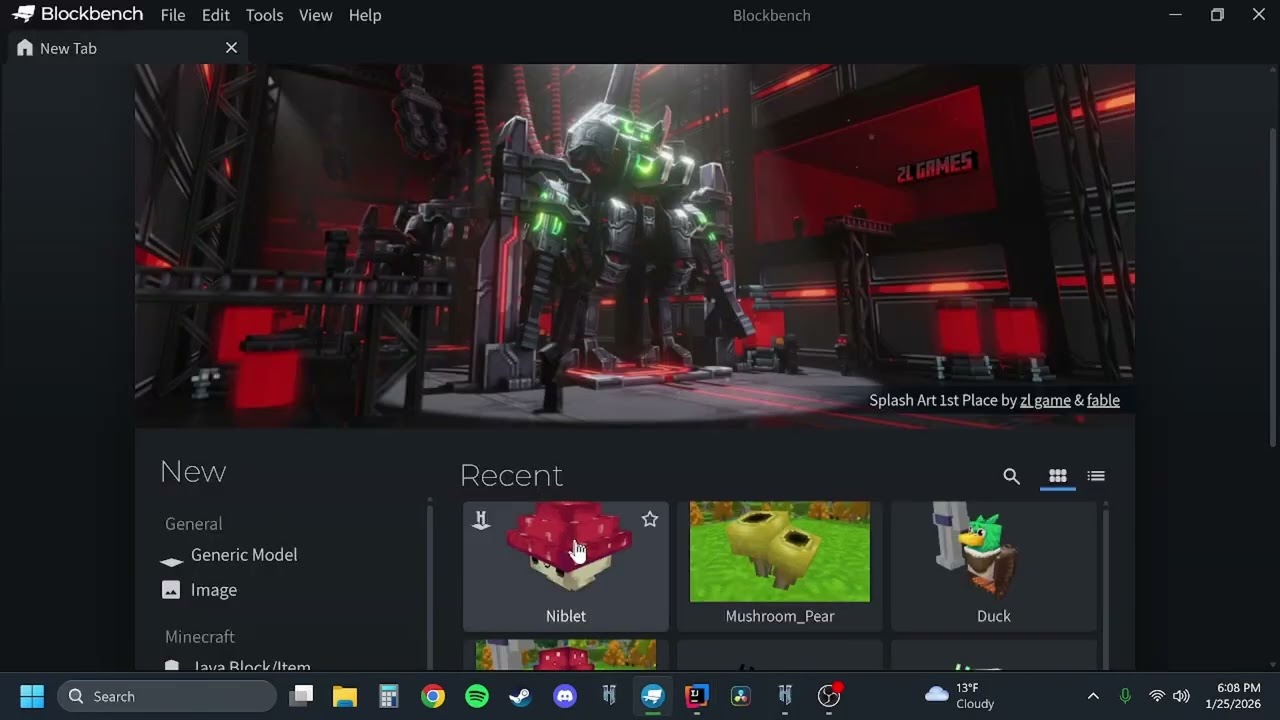Viewport: 1280px width, 720px height.
Task: Open DaVinci Resolve from the taskbar
Action: 741,696
